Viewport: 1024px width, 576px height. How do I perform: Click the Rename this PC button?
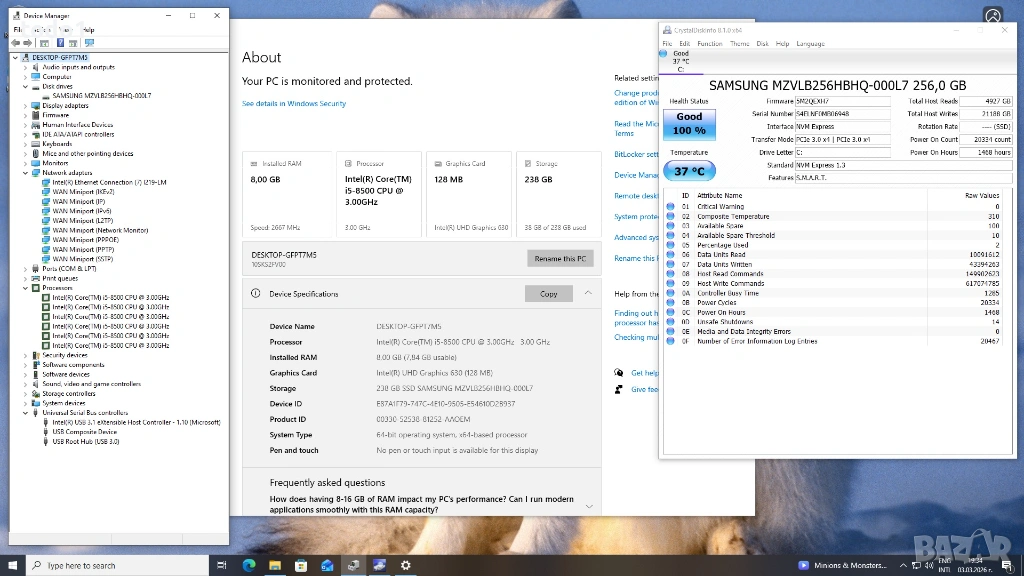(x=560, y=258)
